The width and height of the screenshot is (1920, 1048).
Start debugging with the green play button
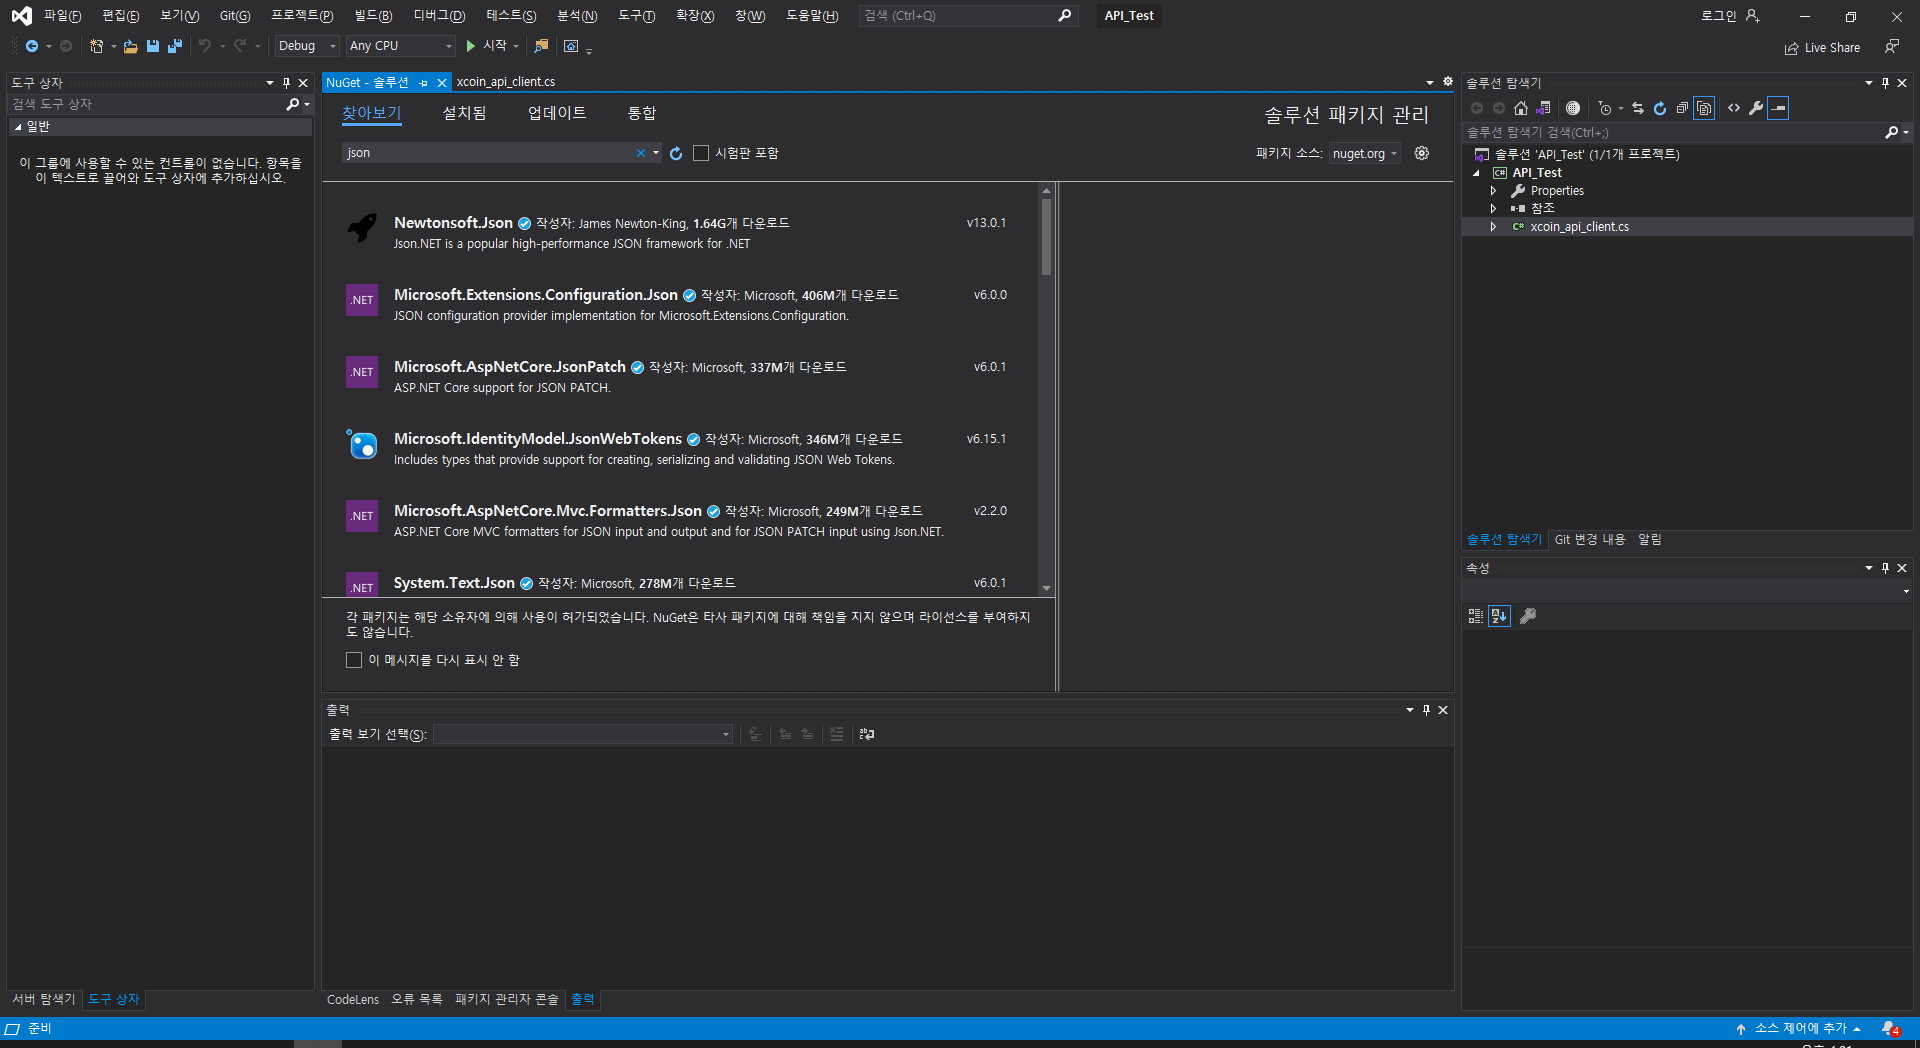coord(471,46)
